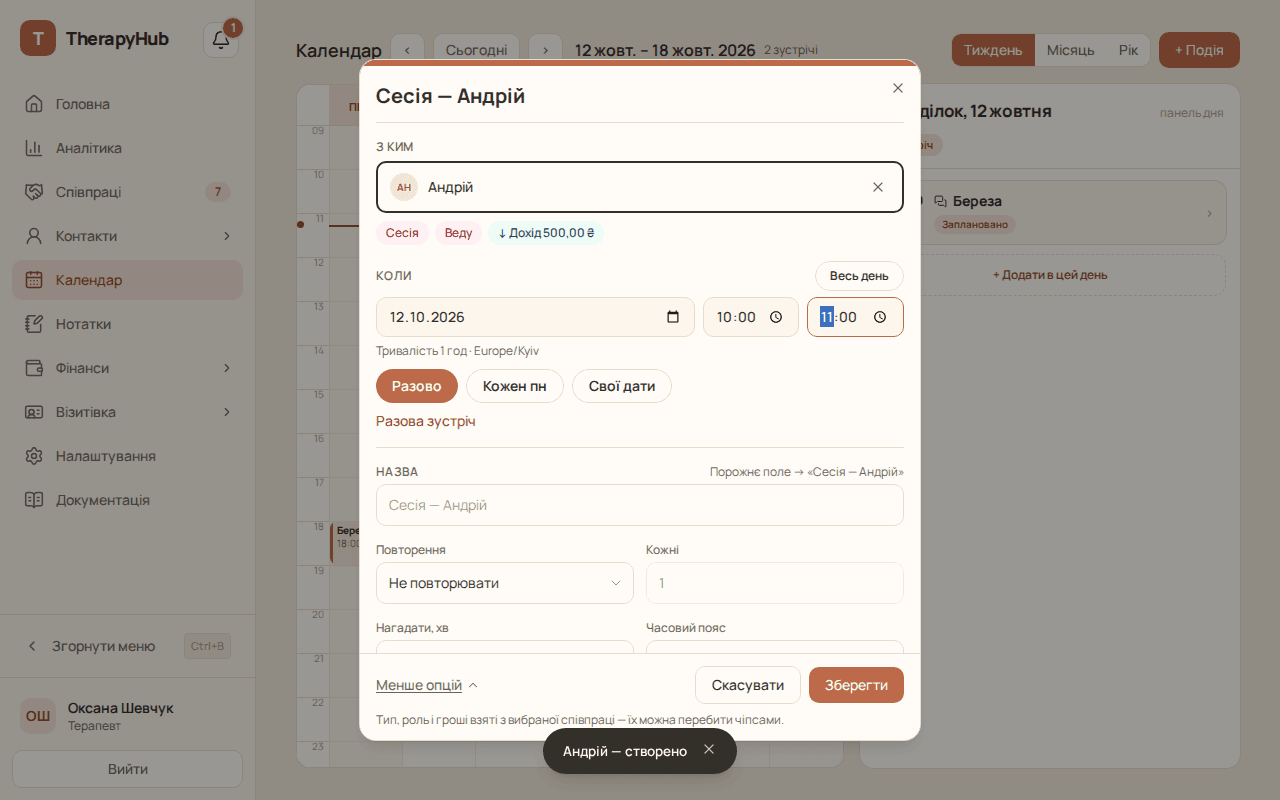Clear the selected contact Андрій
Image resolution: width=1280 pixels, height=800 pixels.
[878, 187]
